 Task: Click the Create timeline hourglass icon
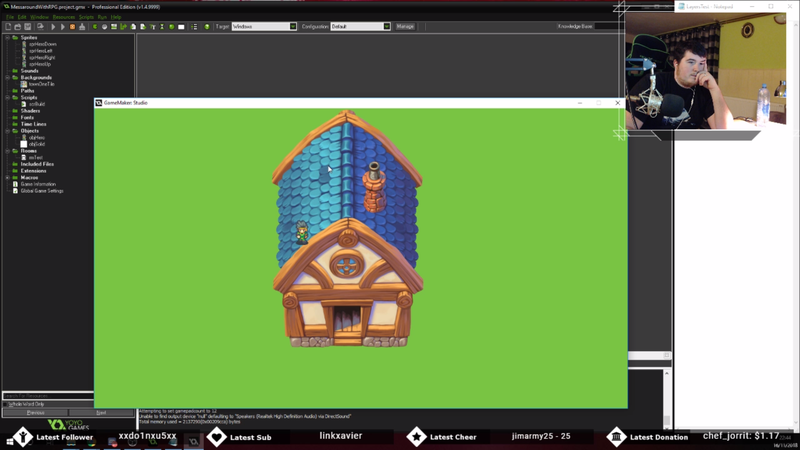(162, 27)
